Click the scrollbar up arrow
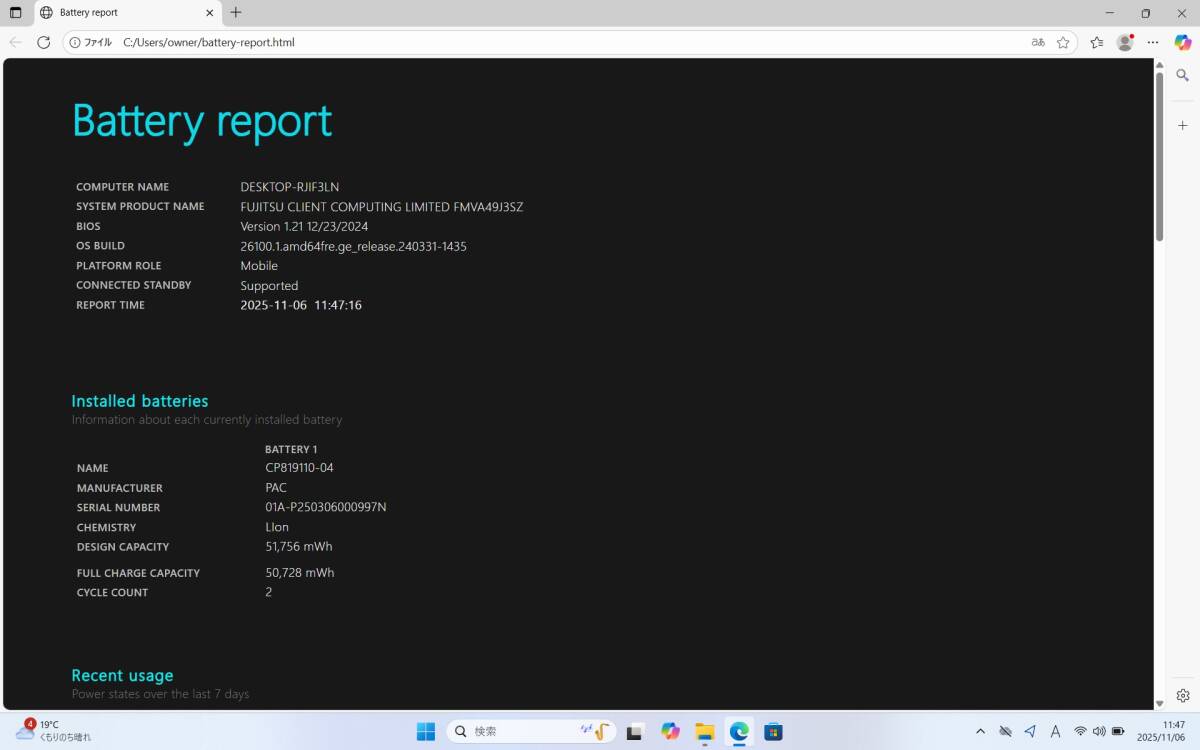Image resolution: width=1200 pixels, height=750 pixels. click(x=1160, y=64)
